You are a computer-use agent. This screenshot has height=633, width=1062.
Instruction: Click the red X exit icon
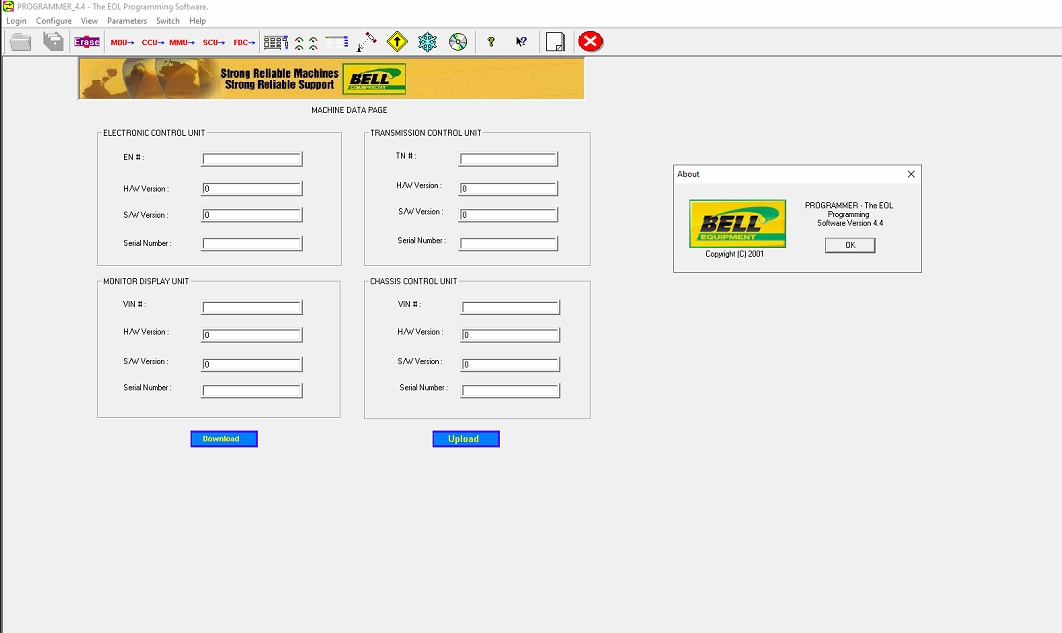click(590, 41)
